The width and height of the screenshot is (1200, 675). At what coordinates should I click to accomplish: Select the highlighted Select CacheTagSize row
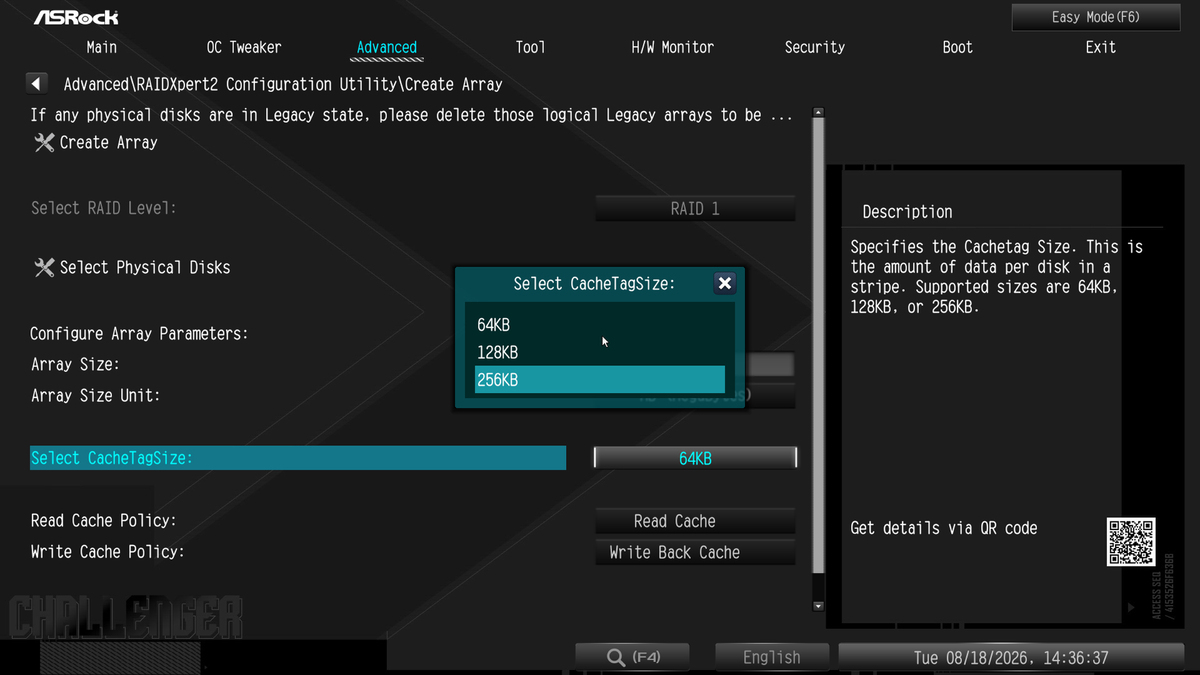(298, 458)
